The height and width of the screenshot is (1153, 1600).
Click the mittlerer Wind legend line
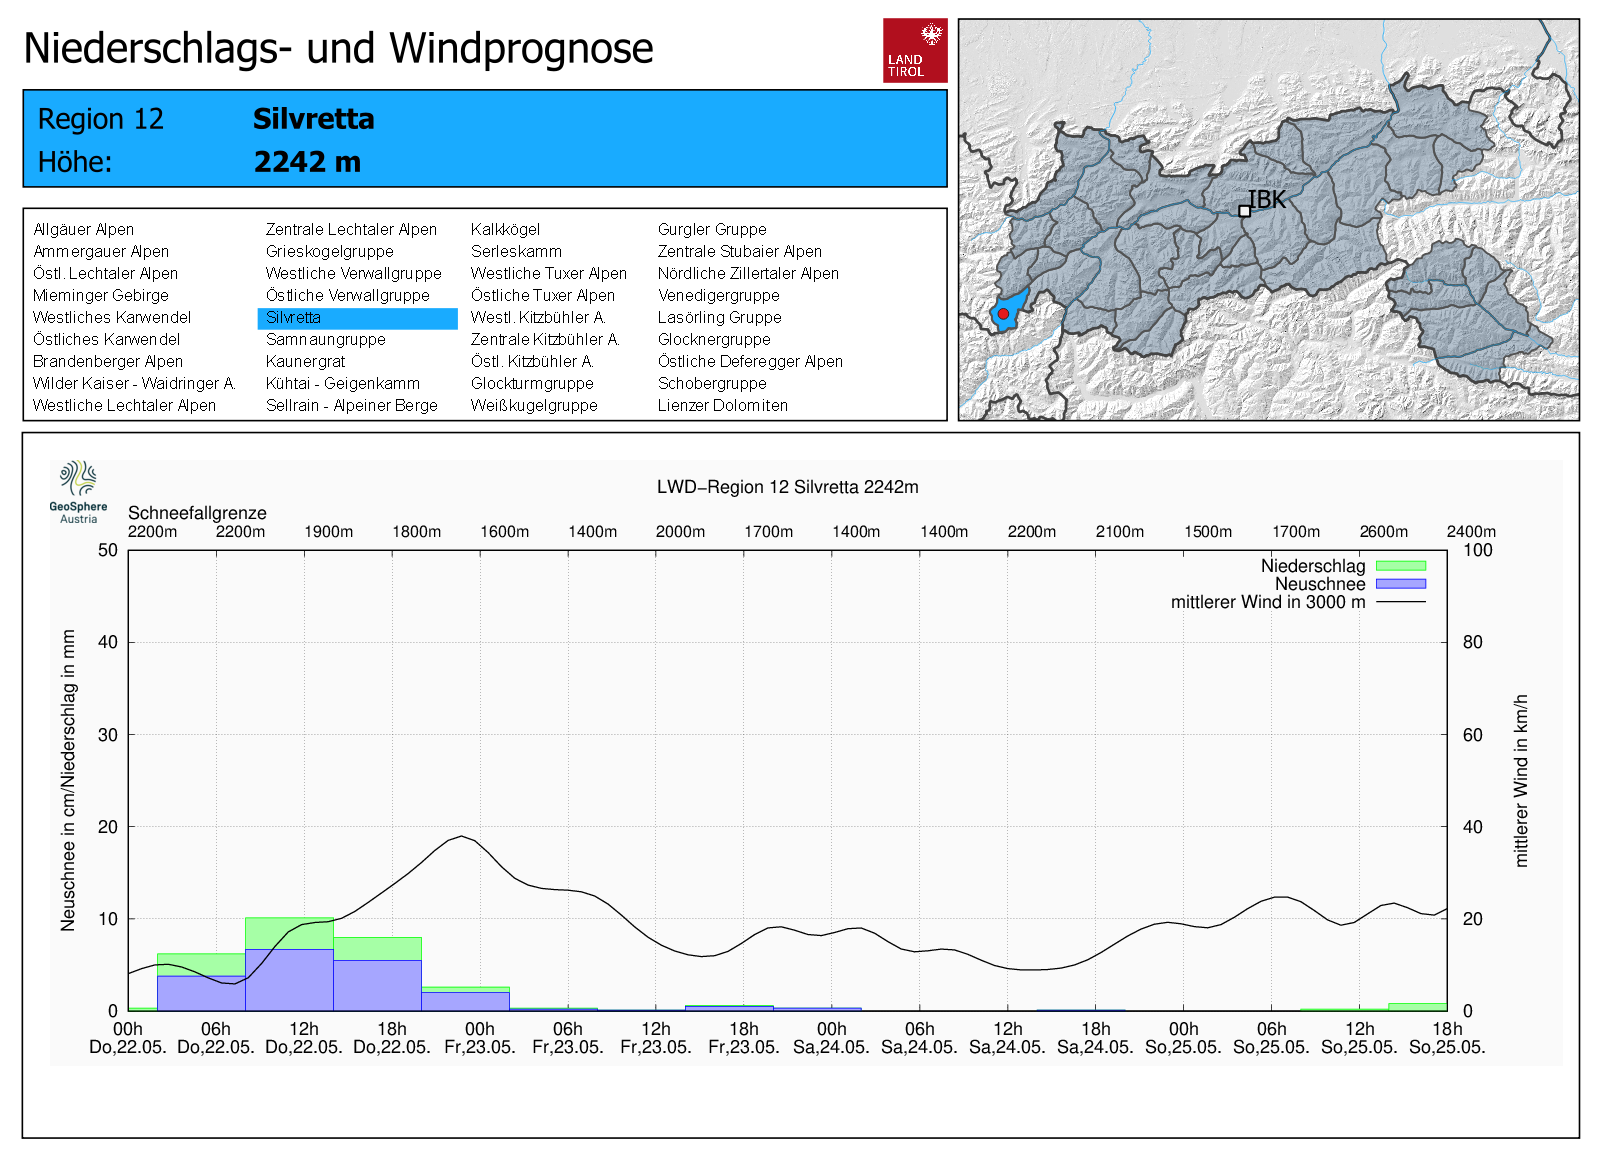(1400, 602)
